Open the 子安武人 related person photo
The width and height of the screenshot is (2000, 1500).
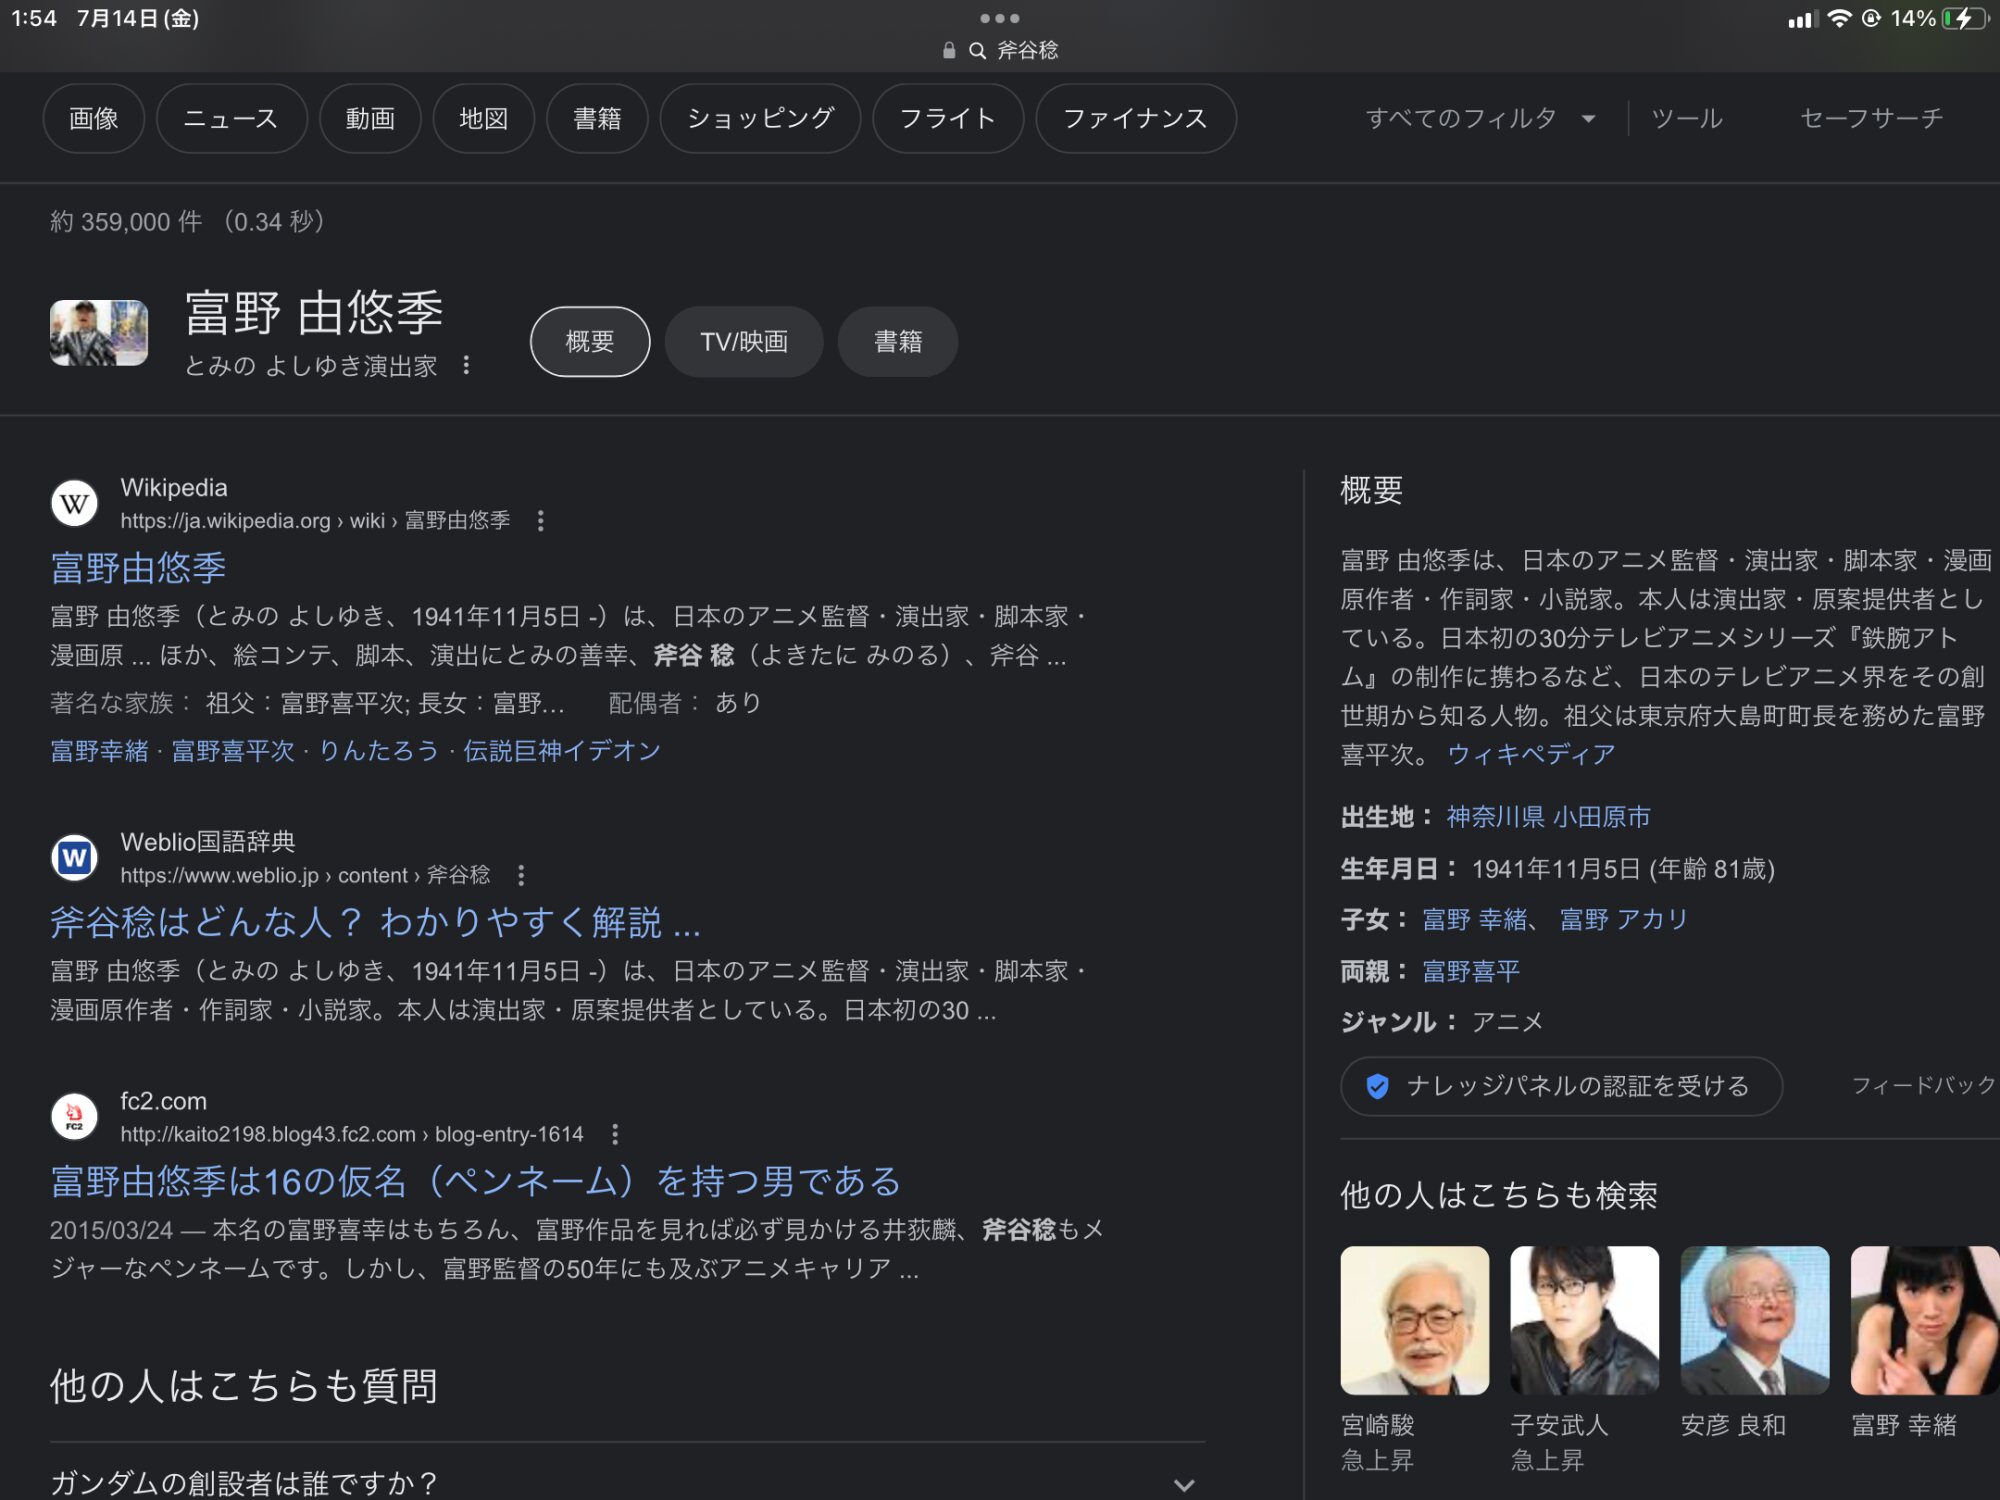[1585, 1321]
